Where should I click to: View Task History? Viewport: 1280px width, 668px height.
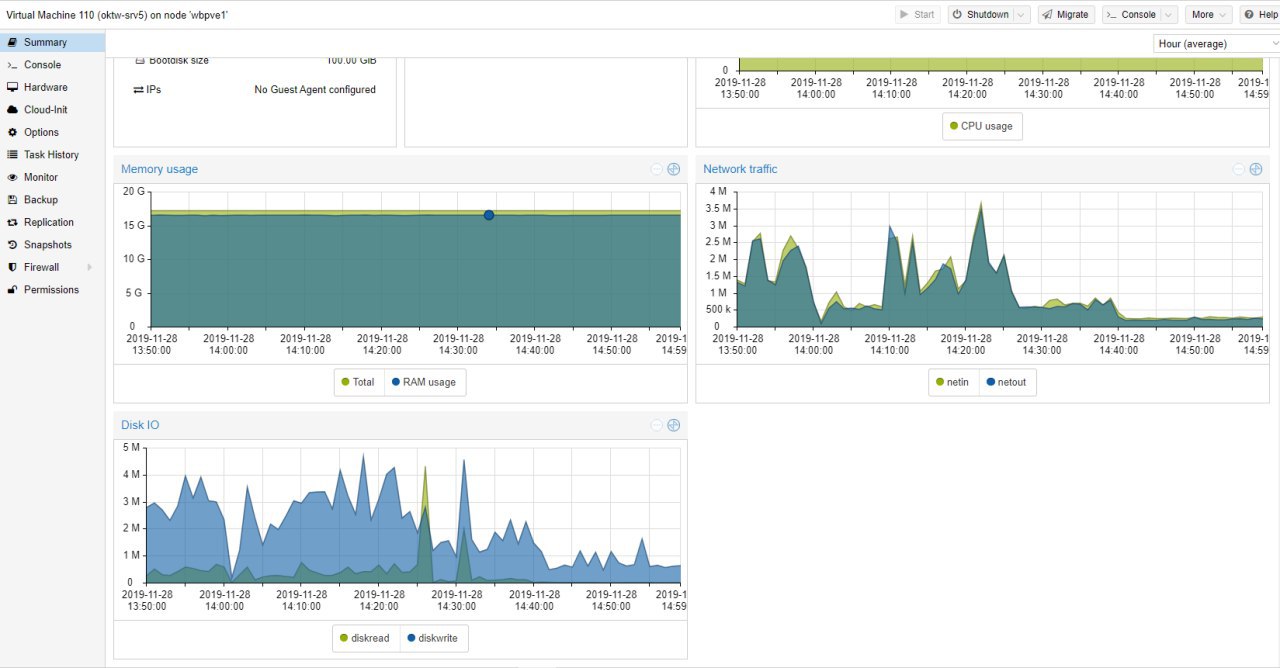point(52,155)
